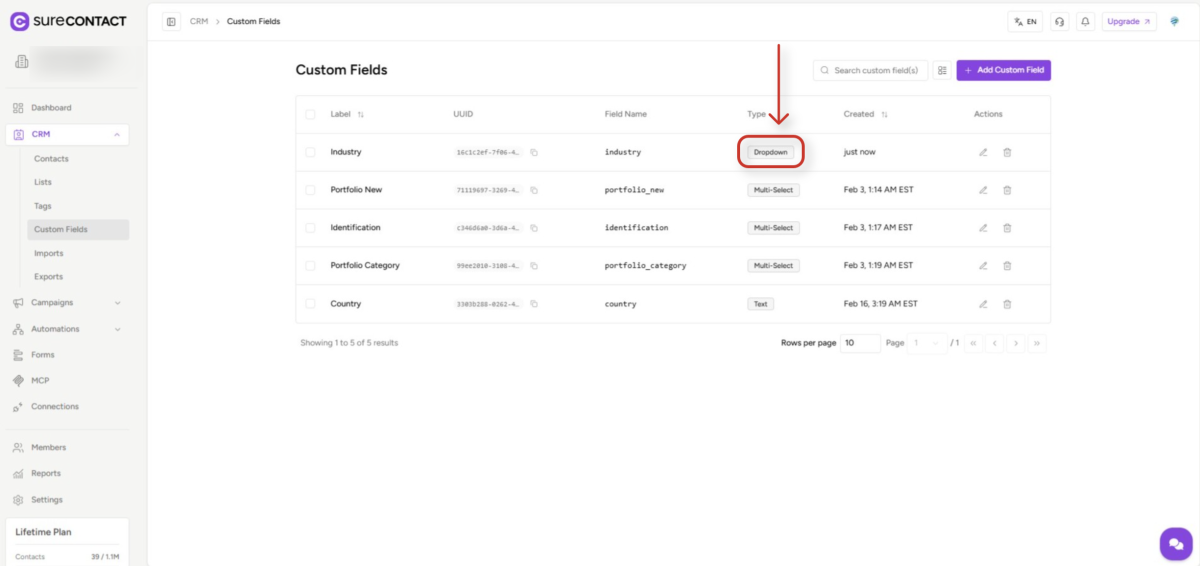Go to the previous page arrow
Viewport: 1200px width, 566px height.
[994, 343]
